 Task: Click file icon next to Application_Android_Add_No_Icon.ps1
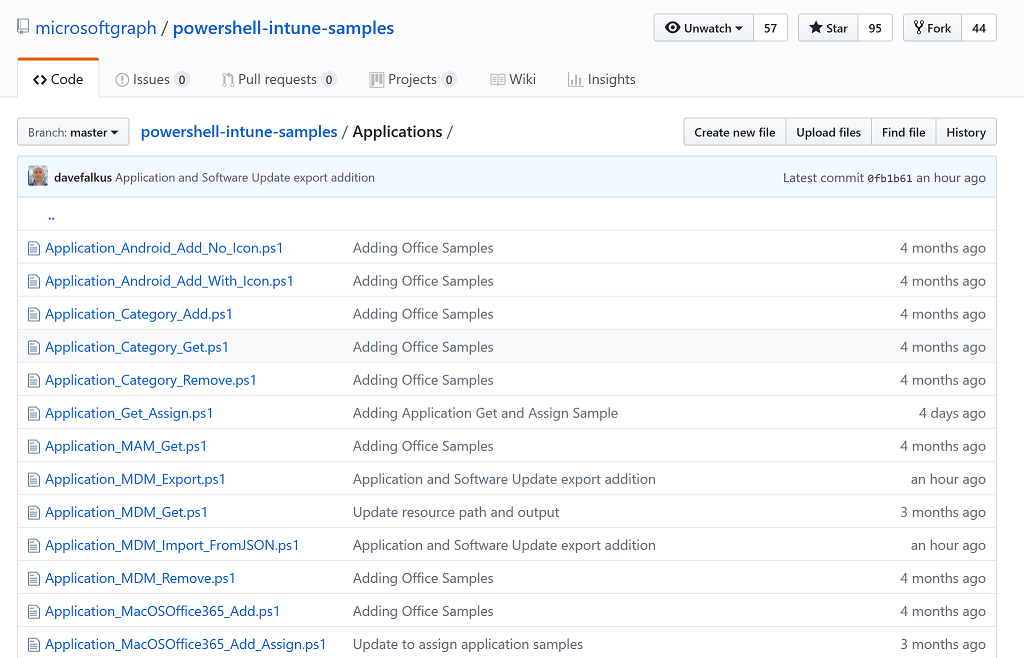click(34, 249)
